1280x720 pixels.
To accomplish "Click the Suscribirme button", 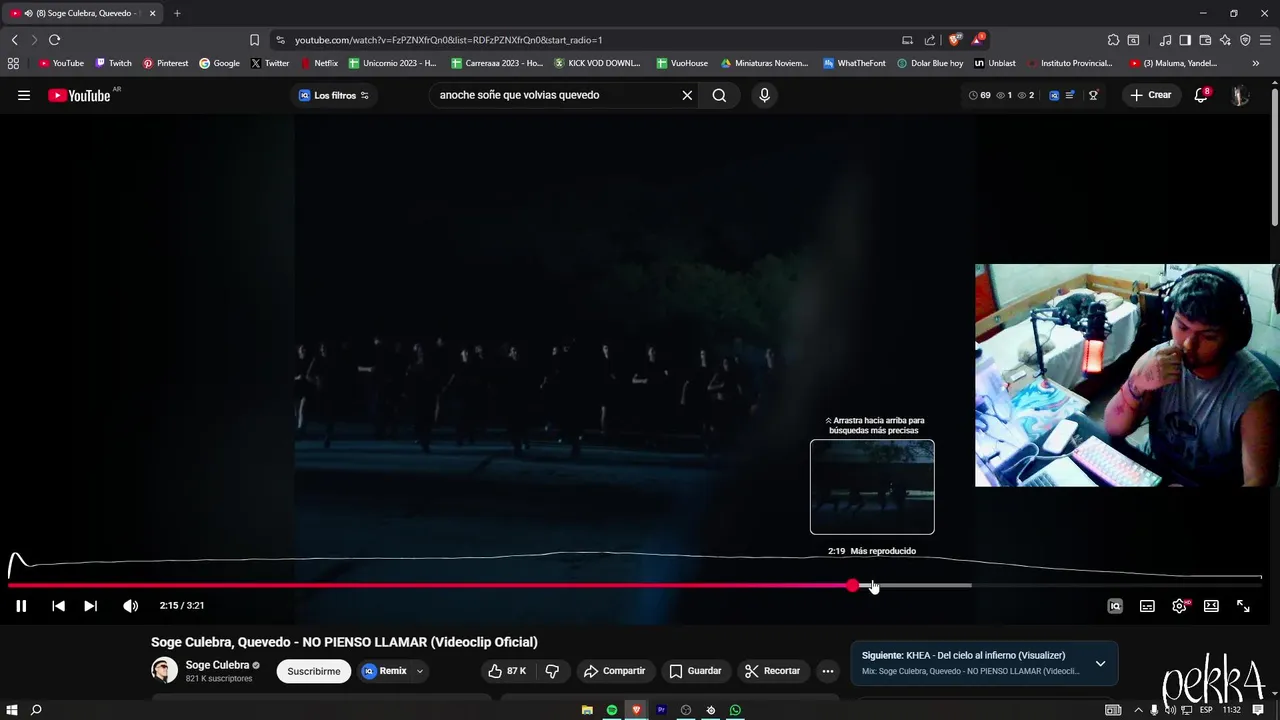I will (314, 671).
